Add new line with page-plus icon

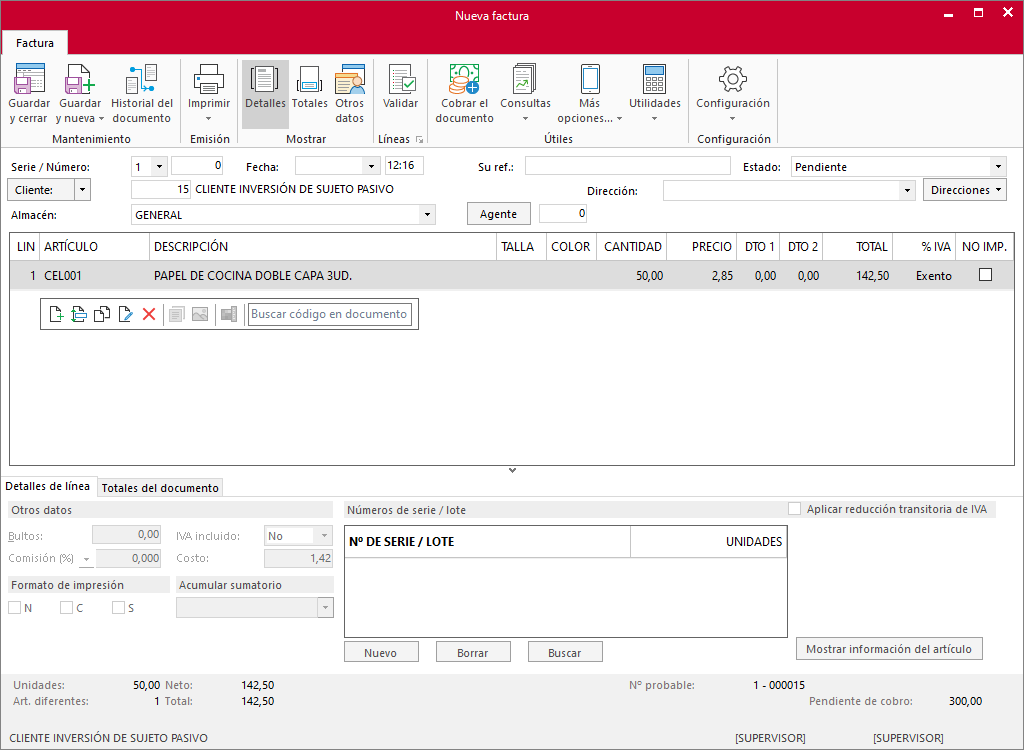(x=56, y=314)
